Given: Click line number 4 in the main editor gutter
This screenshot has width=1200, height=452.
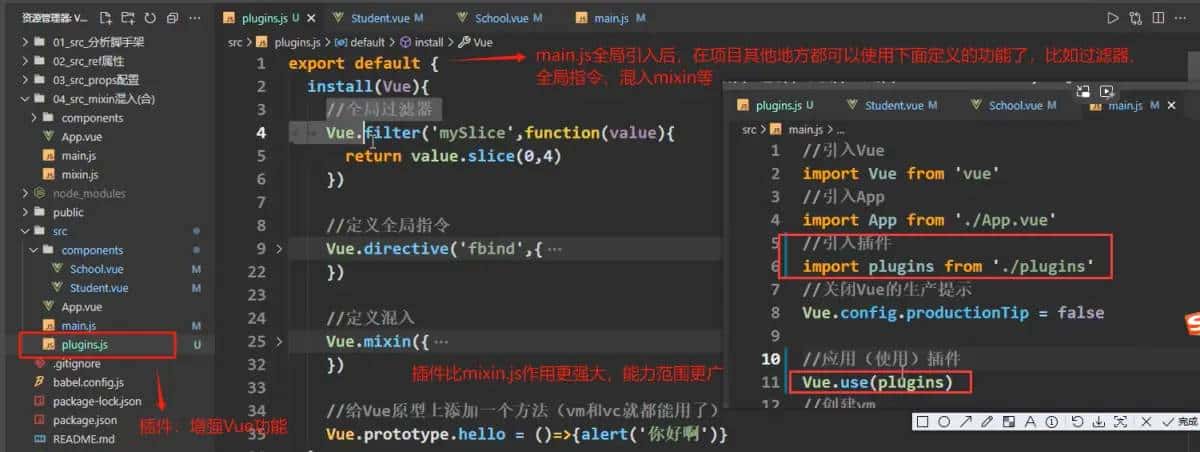Looking at the screenshot, I should click(x=260, y=132).
